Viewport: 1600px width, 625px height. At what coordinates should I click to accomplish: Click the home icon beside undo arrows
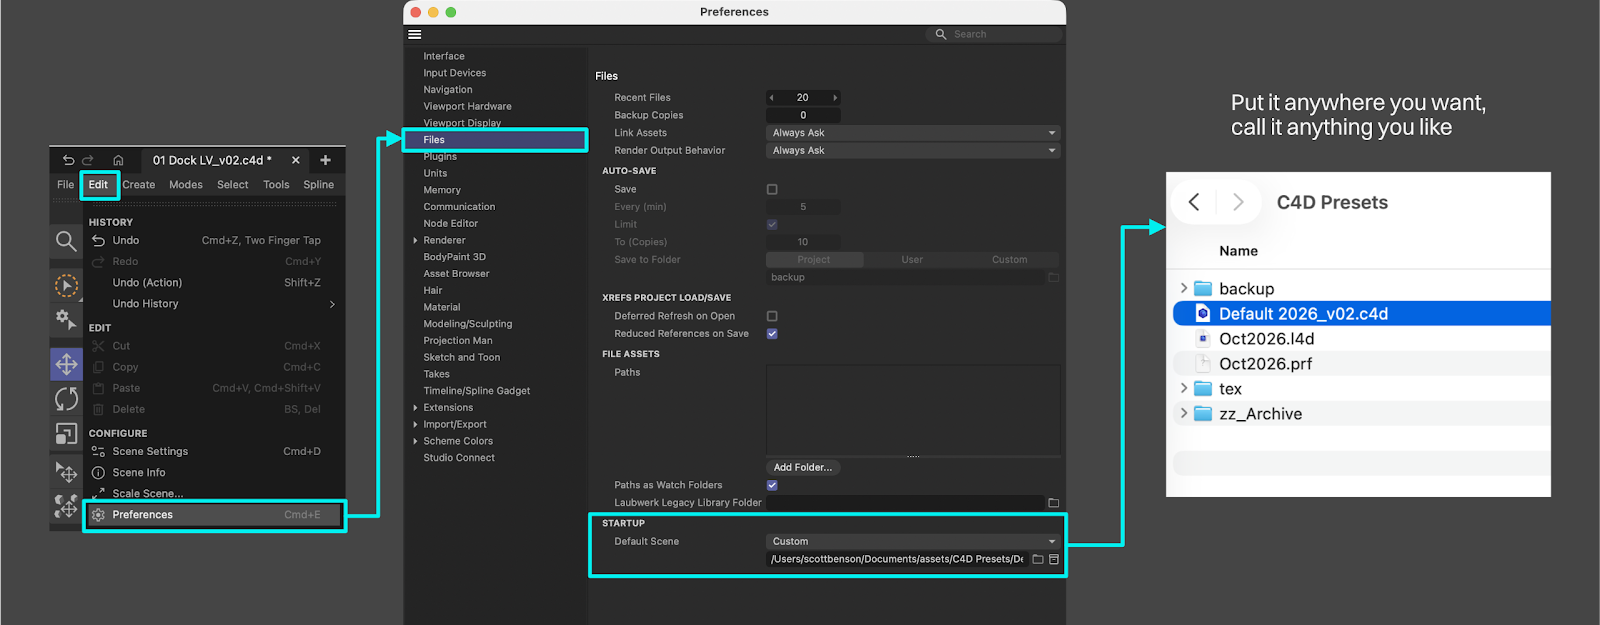118,160
